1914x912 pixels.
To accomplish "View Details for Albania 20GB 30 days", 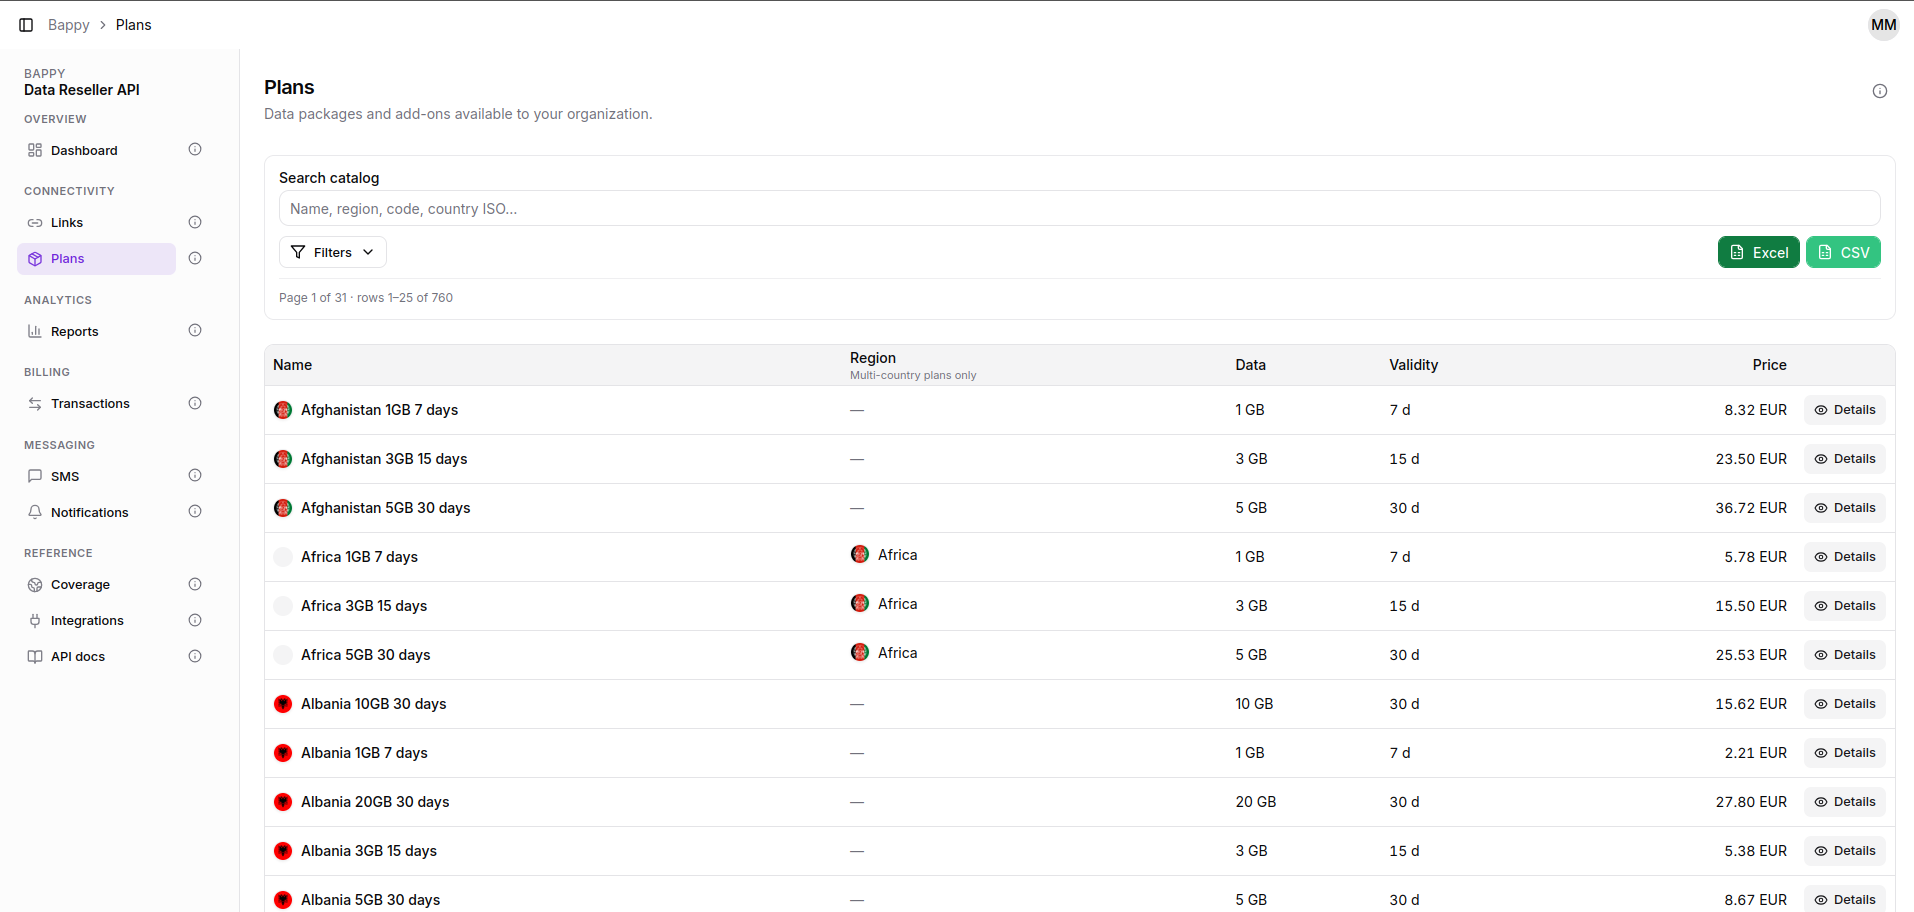I will [1845, 802].
